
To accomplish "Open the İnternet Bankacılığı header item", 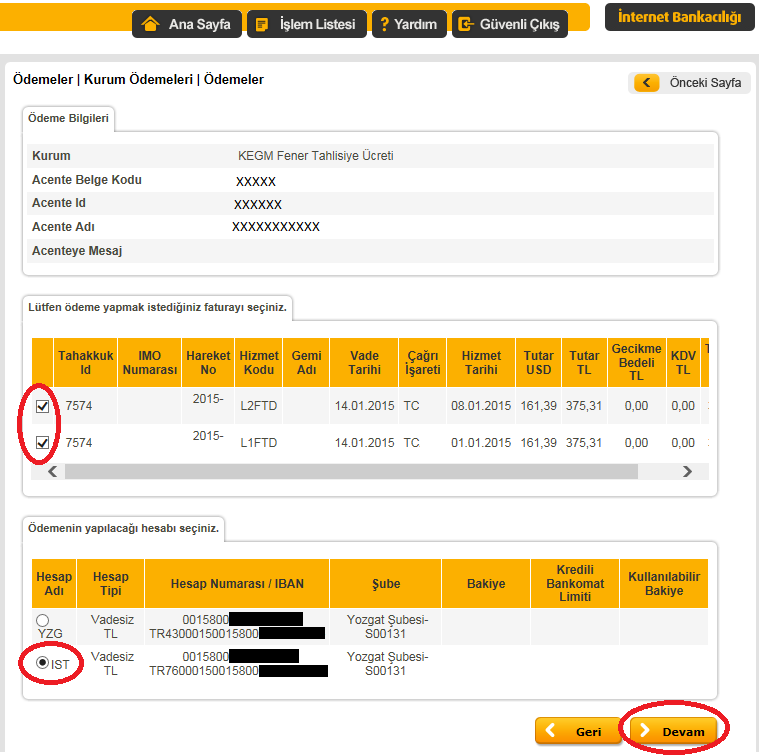I will point(679,18).
